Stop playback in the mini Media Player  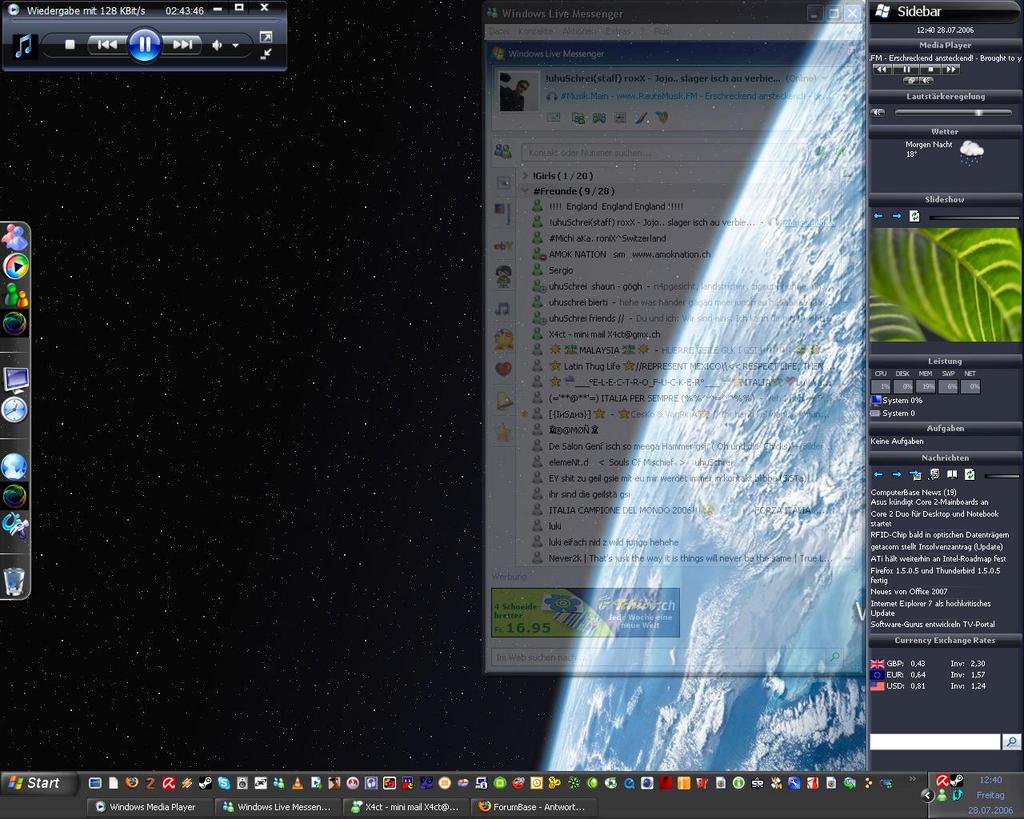pyautogui.click(x=70, y=44)
